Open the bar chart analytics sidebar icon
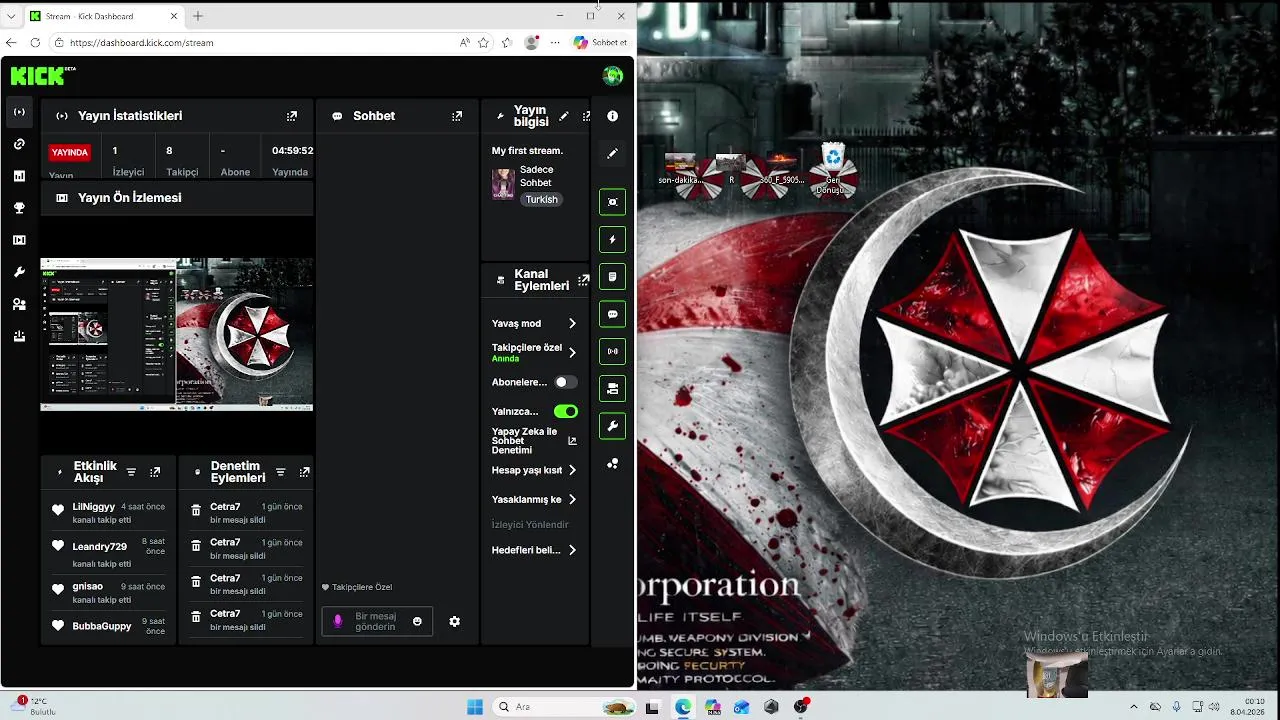The image size is (1280, 720). [x=19, y=176]
